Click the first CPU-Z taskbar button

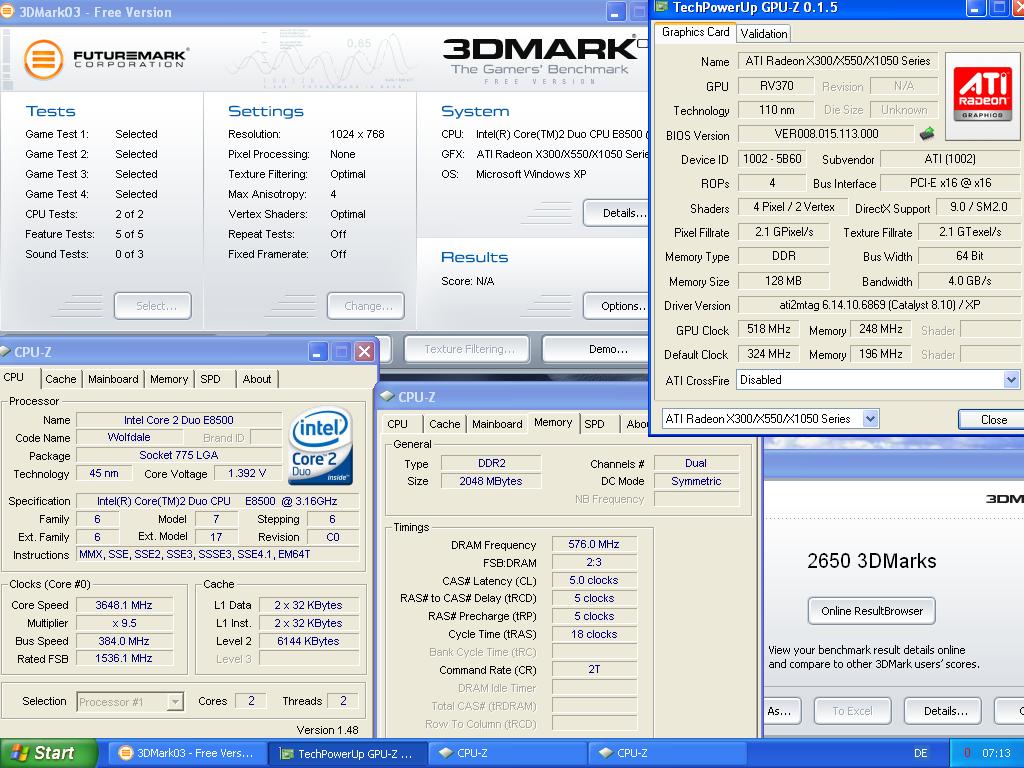pos(508,753)
